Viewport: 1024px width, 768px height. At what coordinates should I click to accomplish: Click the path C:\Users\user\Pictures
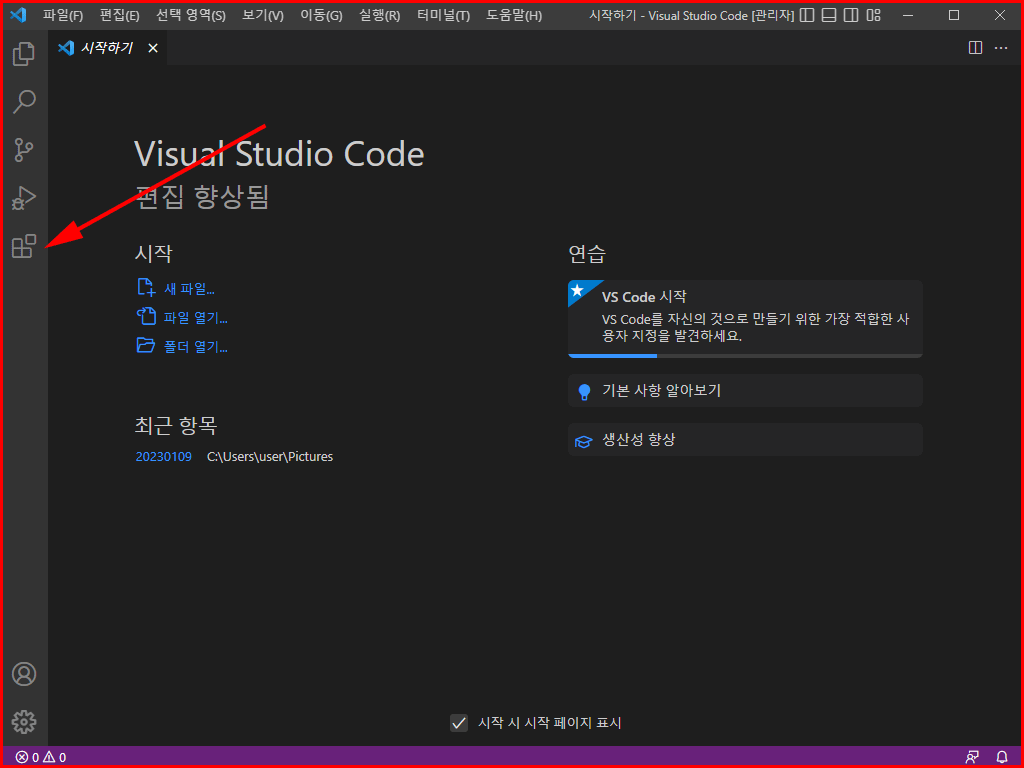270,456
